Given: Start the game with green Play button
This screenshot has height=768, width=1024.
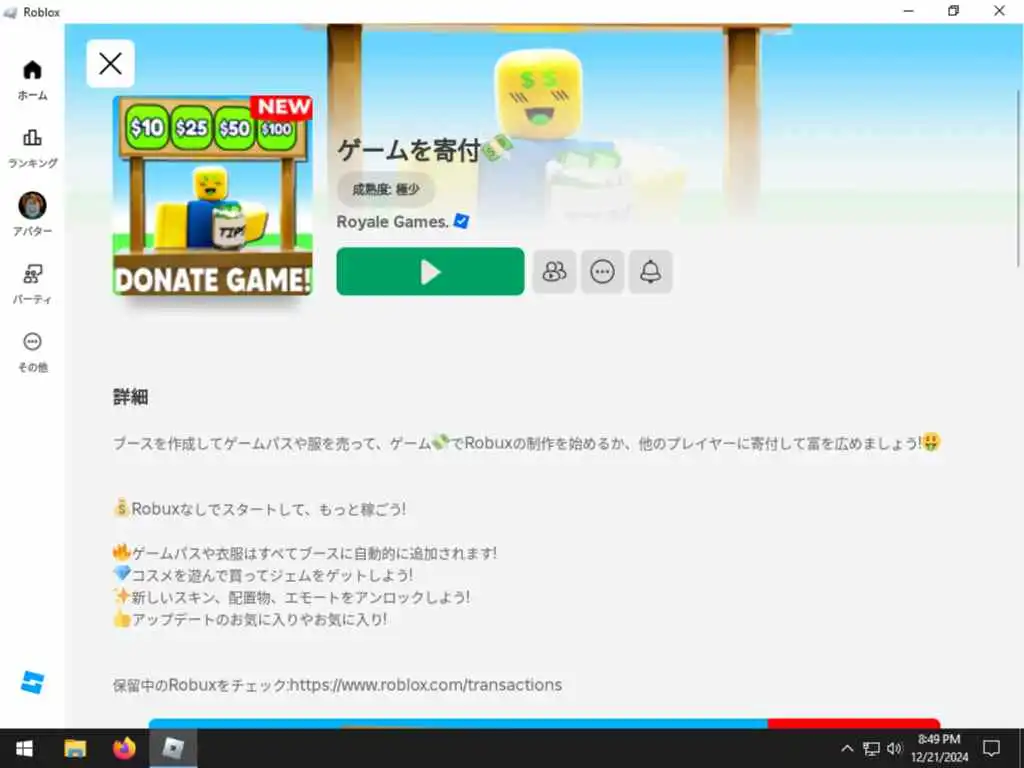Looking at the screenshot, I should point(430,272).
